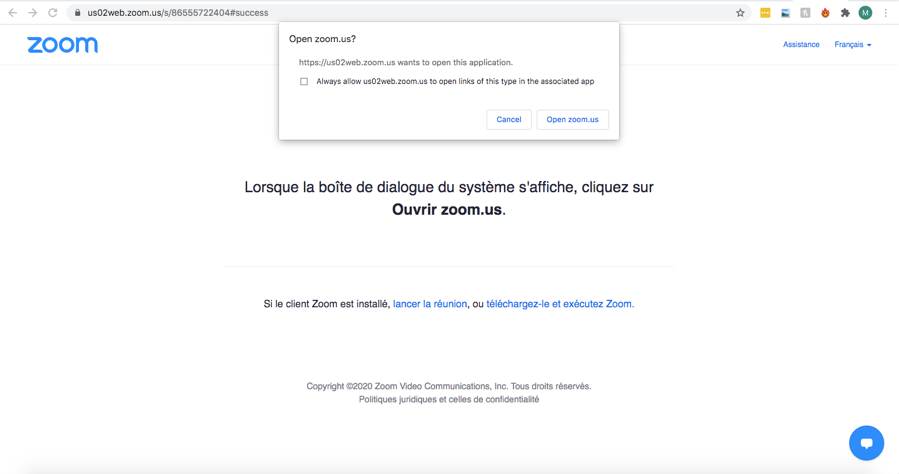Viewport: 899px width, 474px height.
Task: Click the gray extension icon in toolbar
Action: click(805, 13)
